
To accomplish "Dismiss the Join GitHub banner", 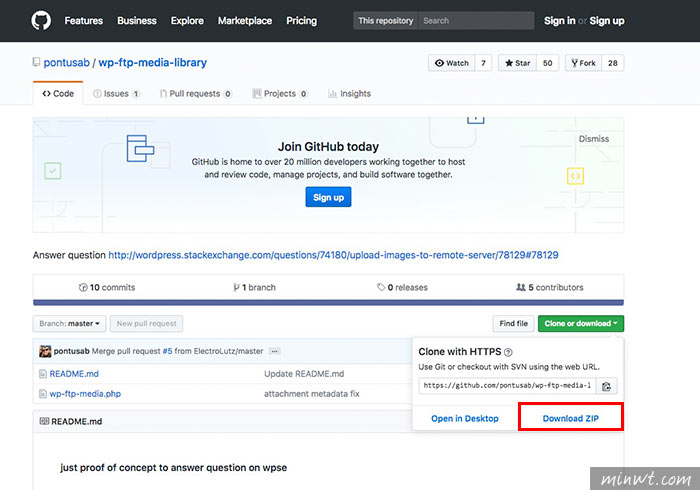I will point(594,139).
